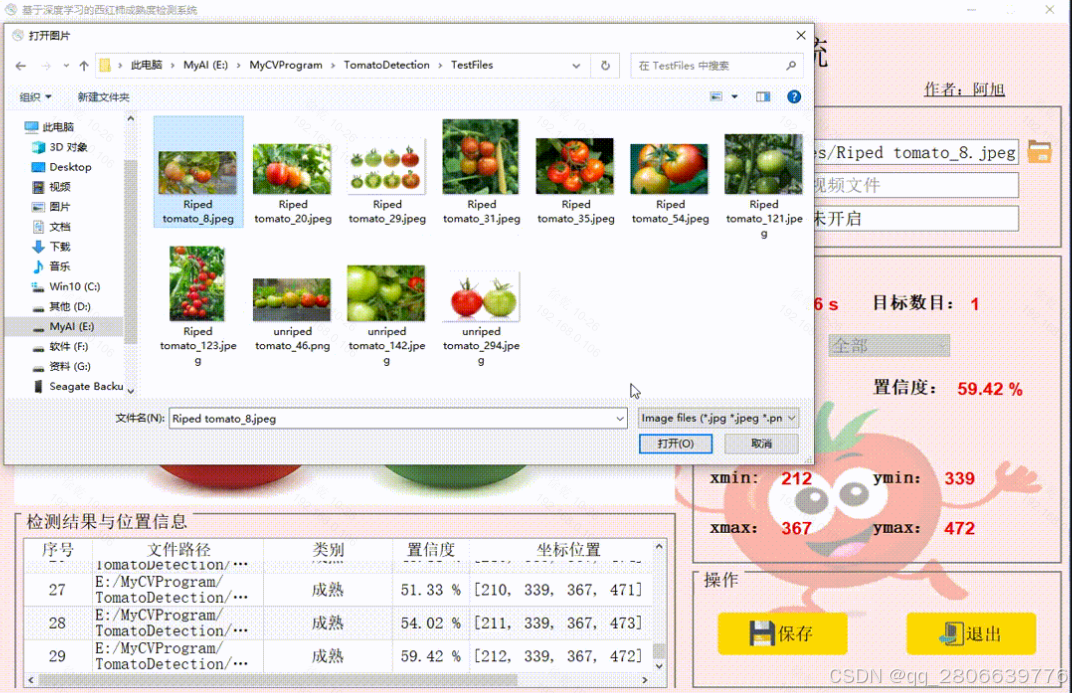Image resolution: width=1072 pixels, height=693 pixels.
Task: Refresh the TestFiles folder view
Action: coord(605,66)
